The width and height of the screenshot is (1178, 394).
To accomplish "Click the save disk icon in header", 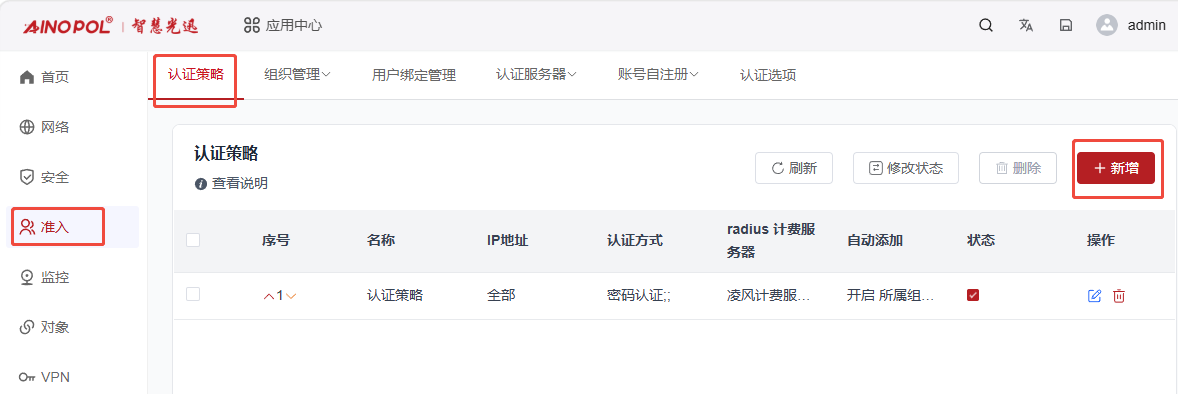I will point(1065,26).
